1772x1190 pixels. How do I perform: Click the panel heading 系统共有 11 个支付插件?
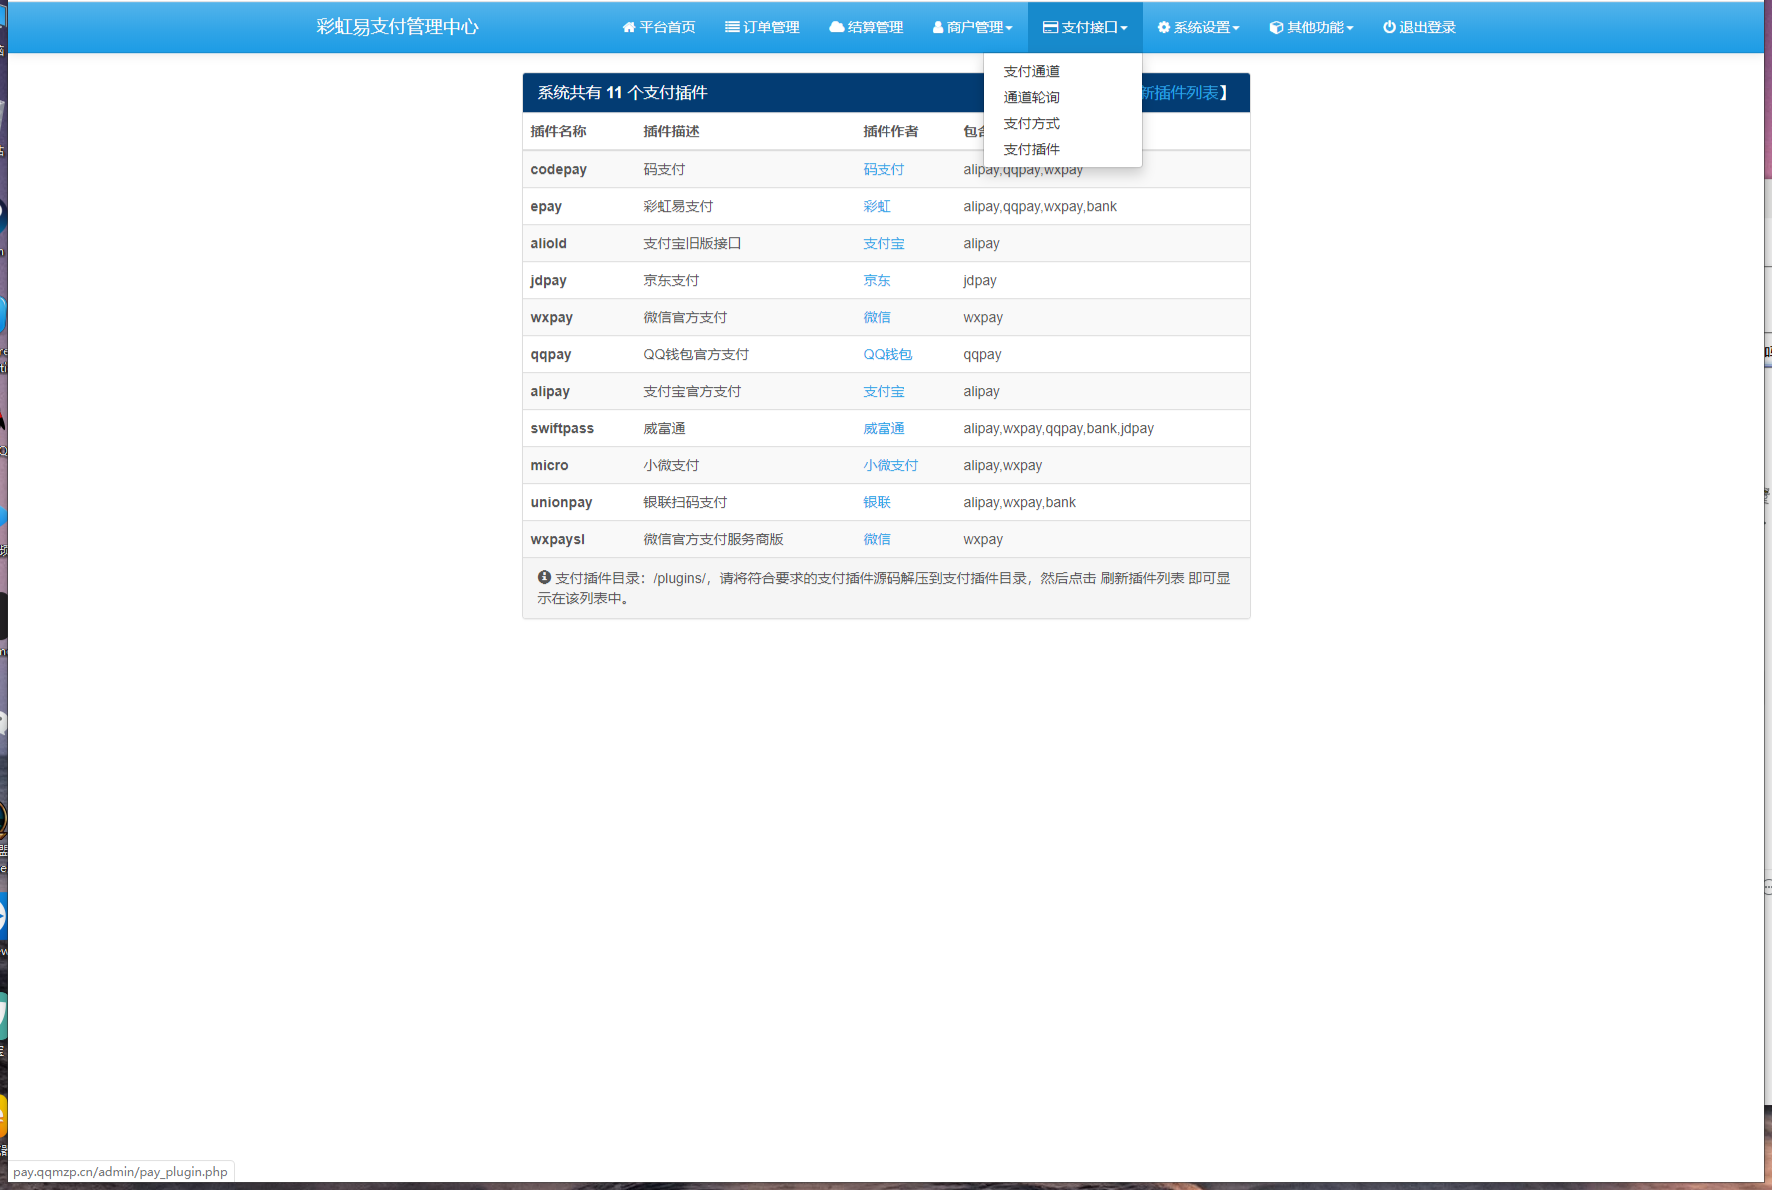click(x=622, y=93)
